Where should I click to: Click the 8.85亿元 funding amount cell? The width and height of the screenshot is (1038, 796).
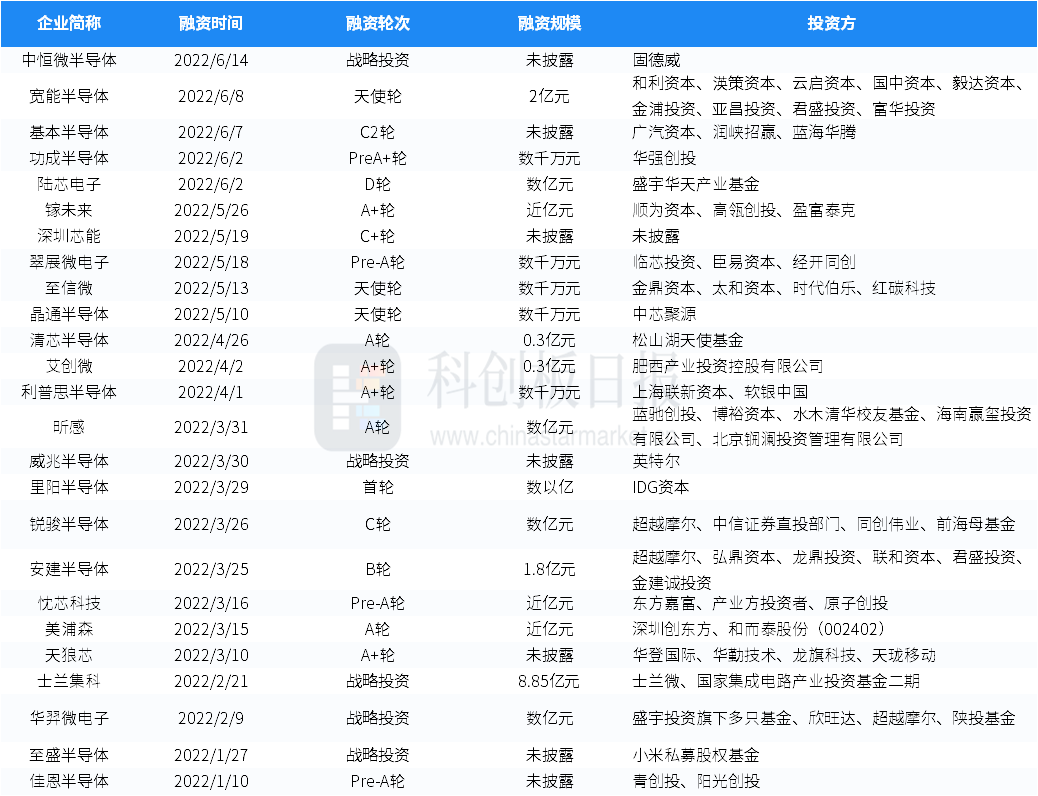(x=549, y=681)
